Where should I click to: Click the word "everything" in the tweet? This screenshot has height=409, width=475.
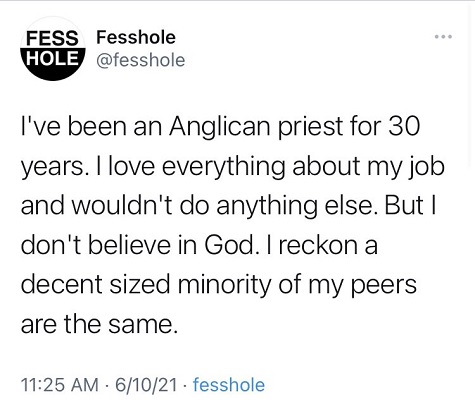(224, 167)
